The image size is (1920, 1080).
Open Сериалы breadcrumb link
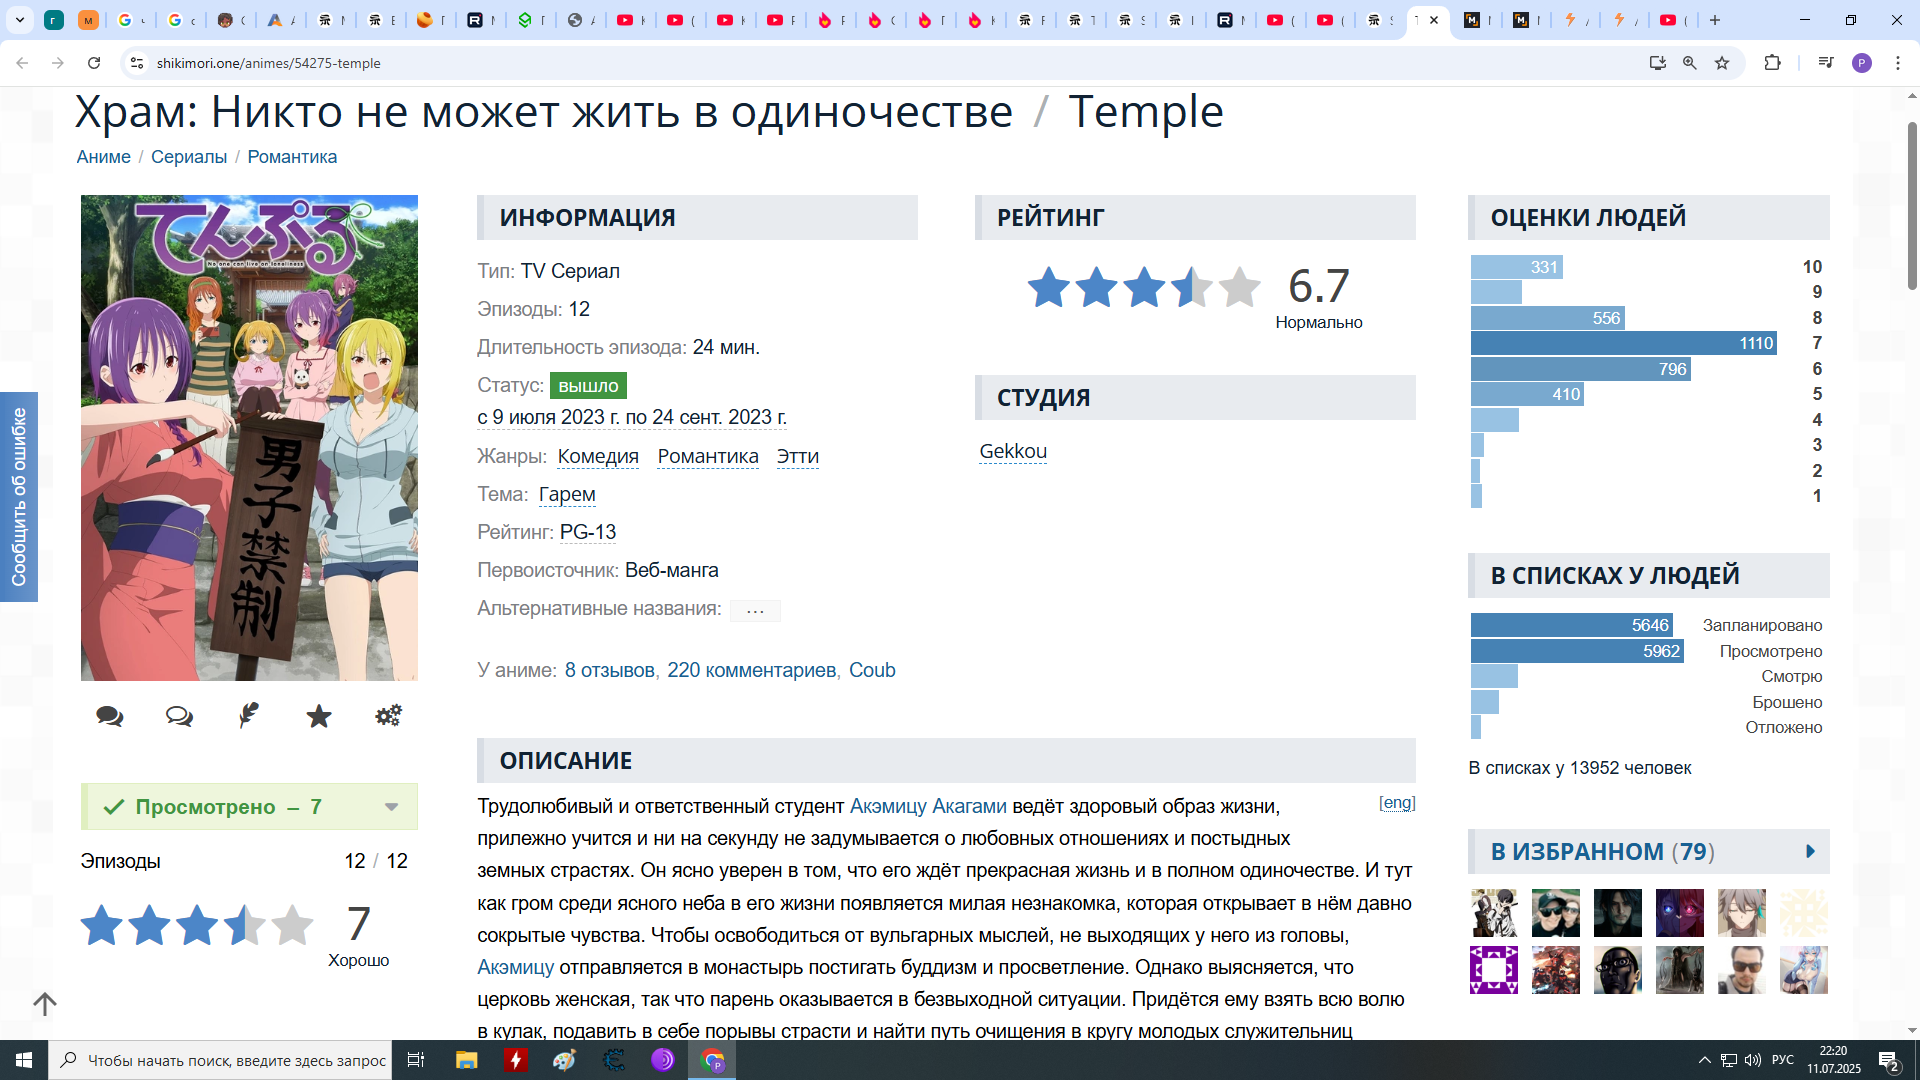(189, 157)
